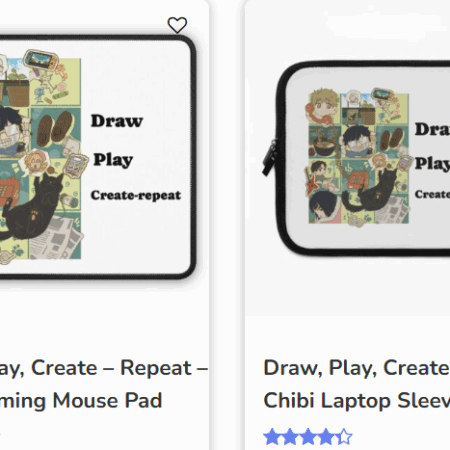Click the newspaper illustration on the mouse pad
450x450 pixels.
(57, 237)
